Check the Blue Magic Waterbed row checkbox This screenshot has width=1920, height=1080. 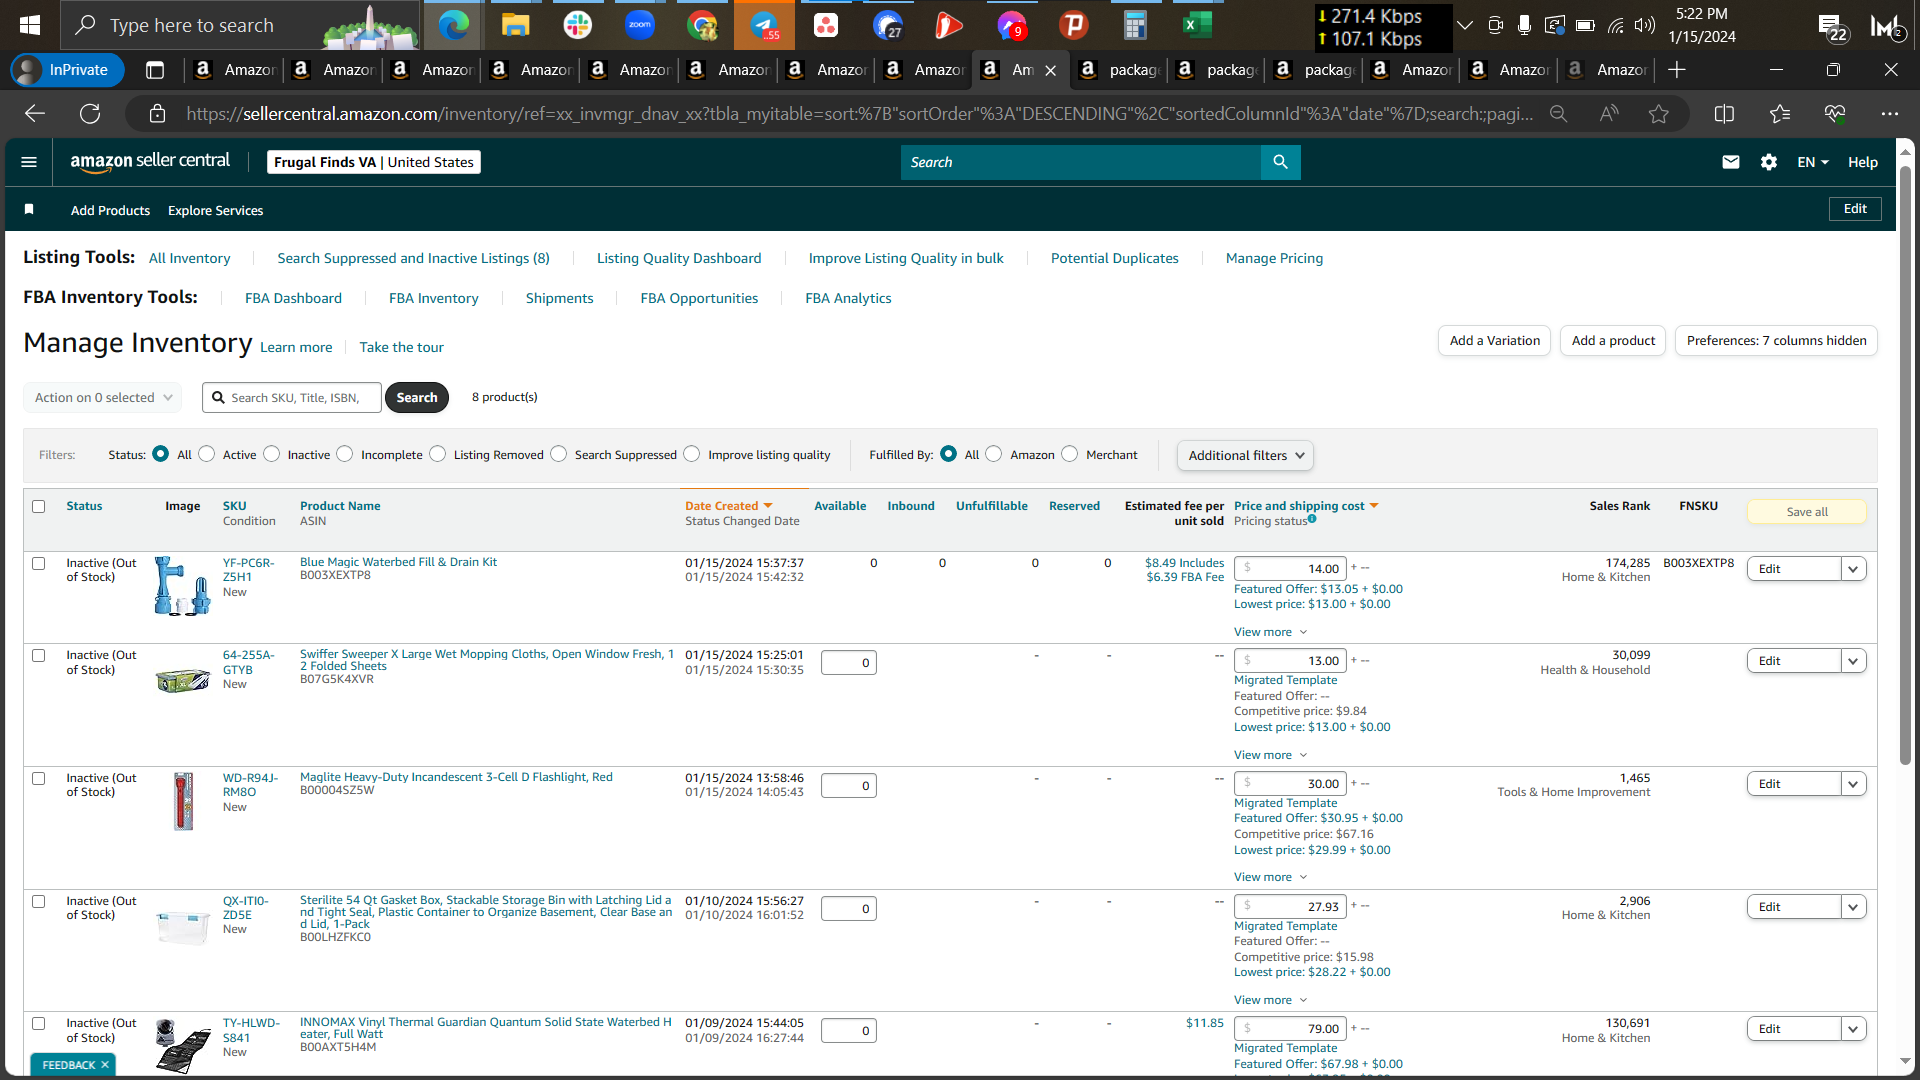(39, 563)
